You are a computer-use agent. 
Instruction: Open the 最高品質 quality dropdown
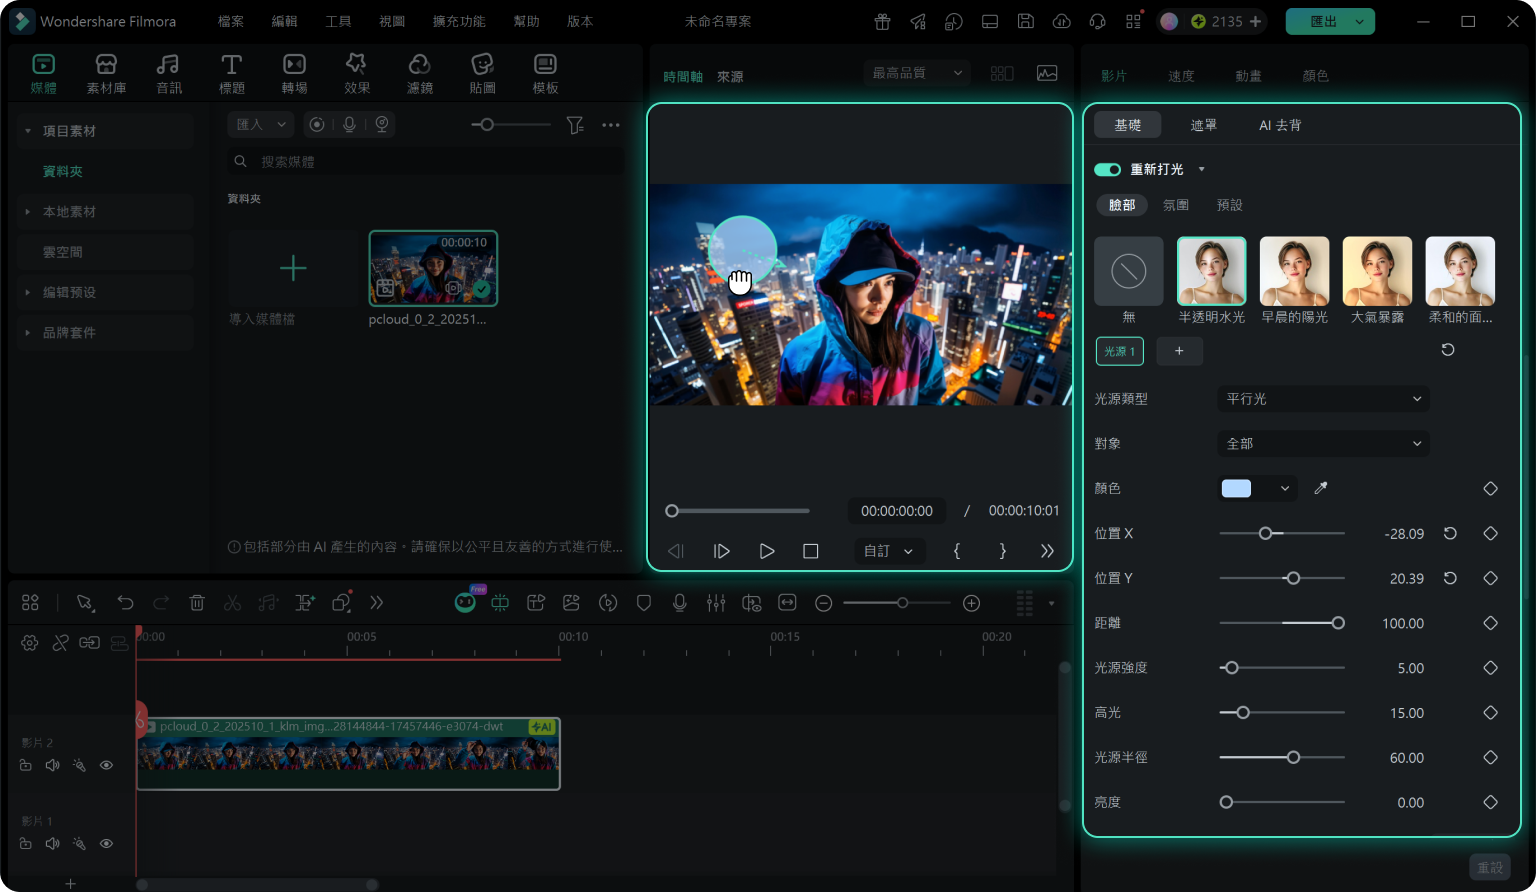point(917,73)
